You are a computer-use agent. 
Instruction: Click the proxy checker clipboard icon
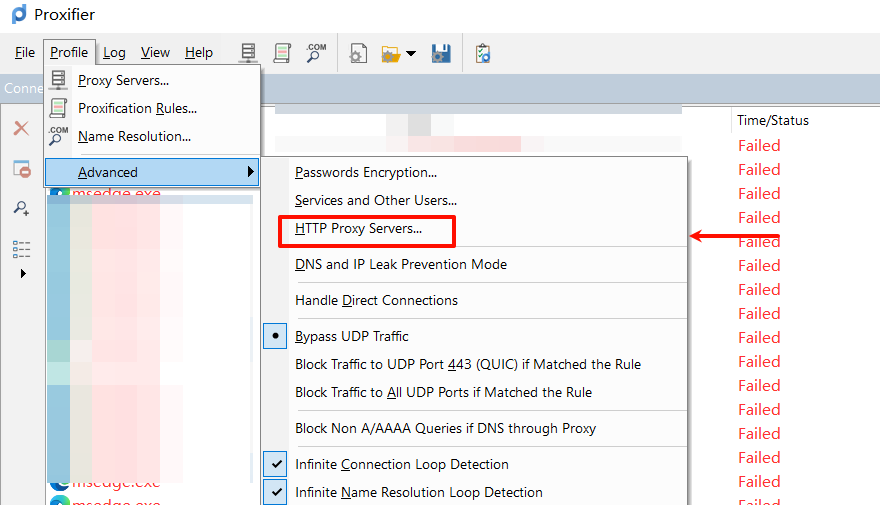coord(483,53)
